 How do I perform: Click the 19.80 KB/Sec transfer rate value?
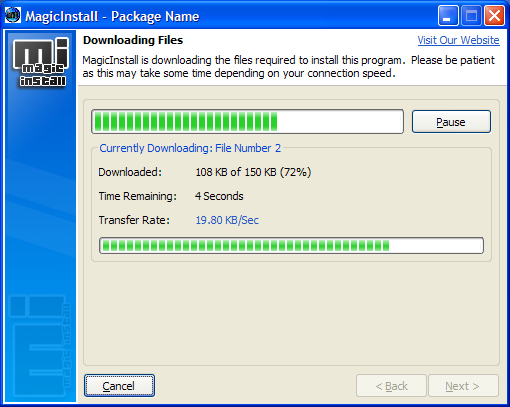coord(227,220)
